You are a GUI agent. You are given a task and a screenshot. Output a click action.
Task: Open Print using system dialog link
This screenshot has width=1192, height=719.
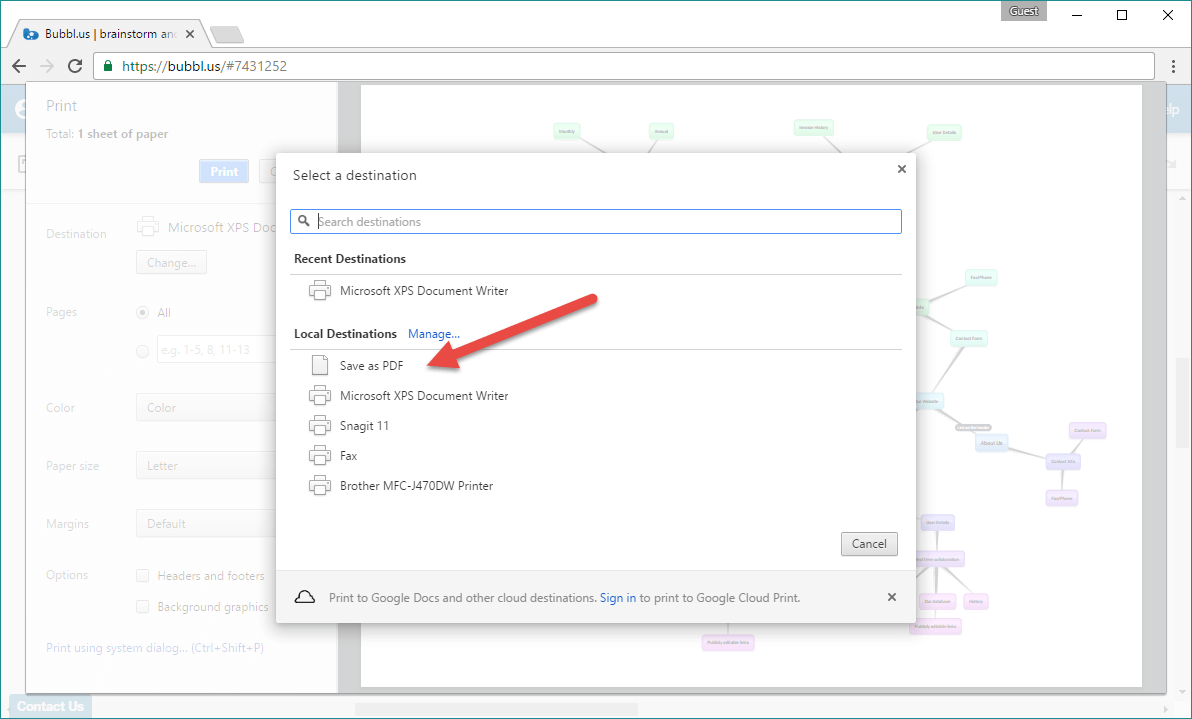(155, 648)
